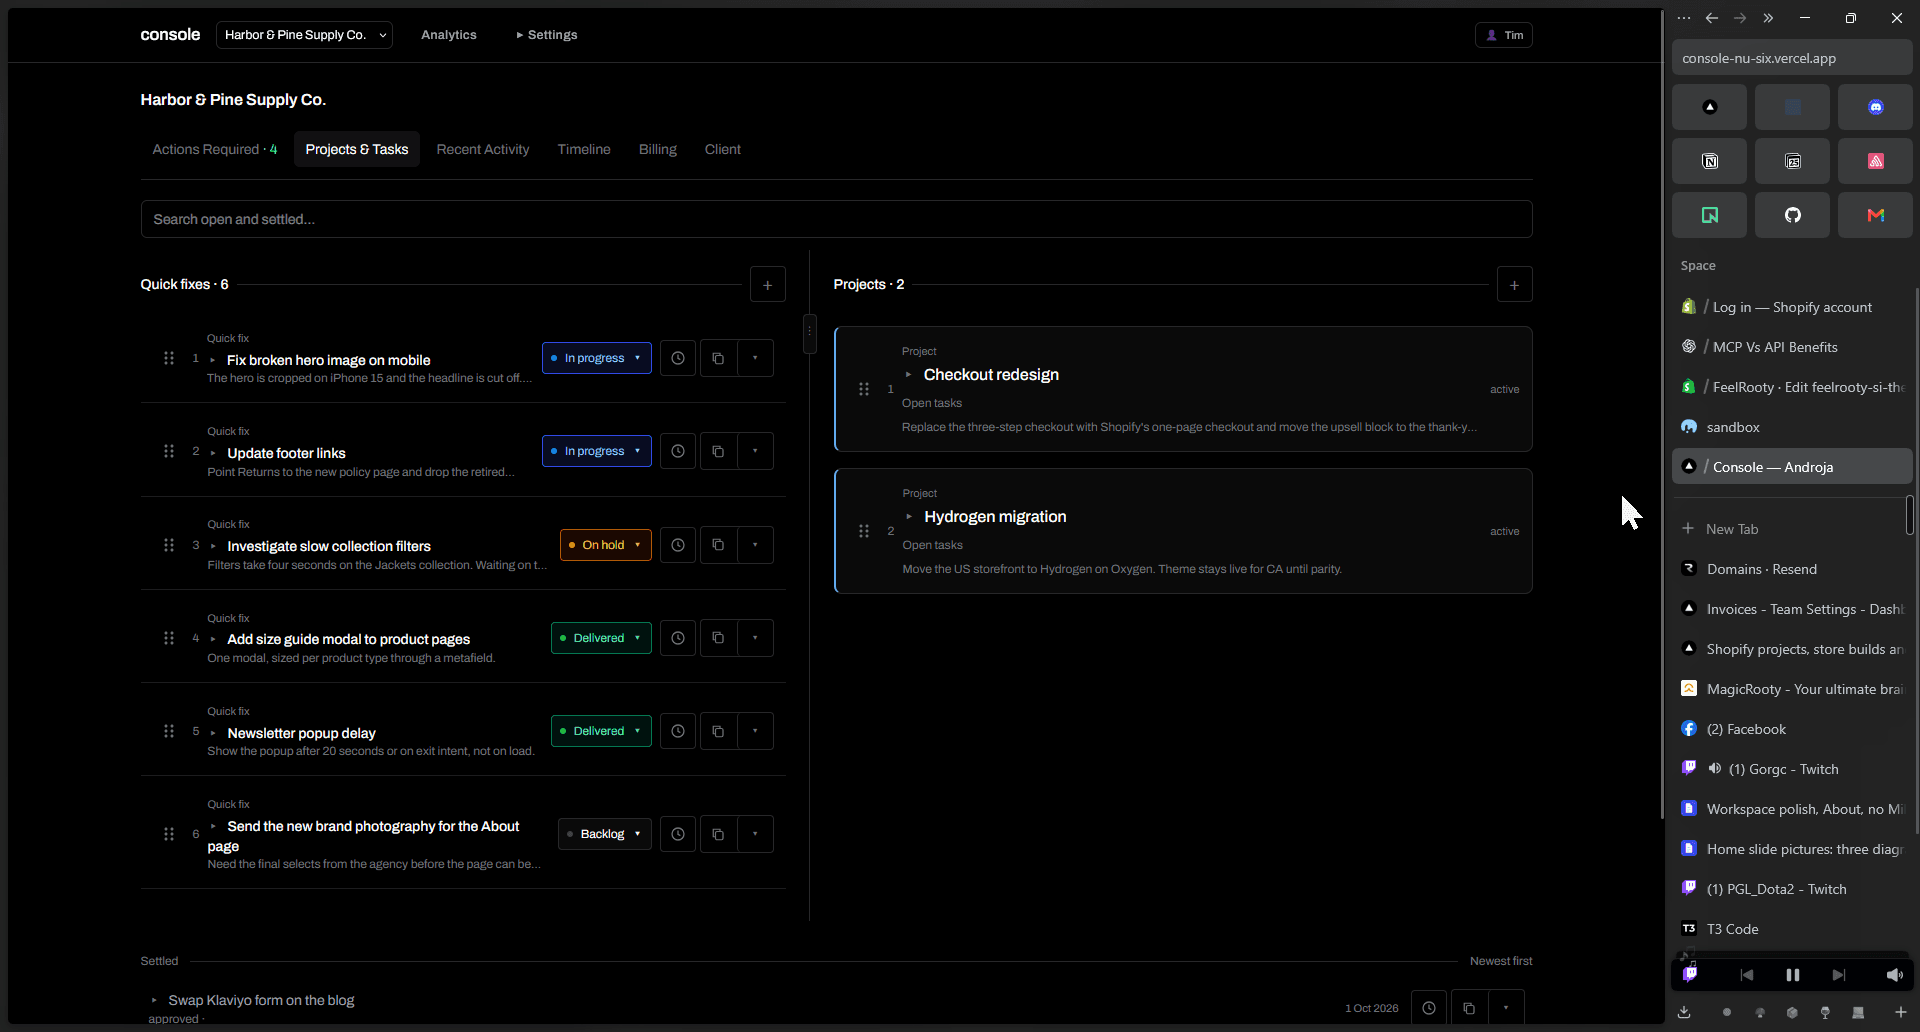Switch to the Billing tab
The image size is (1920, 1032).
[x=658, y=149]
